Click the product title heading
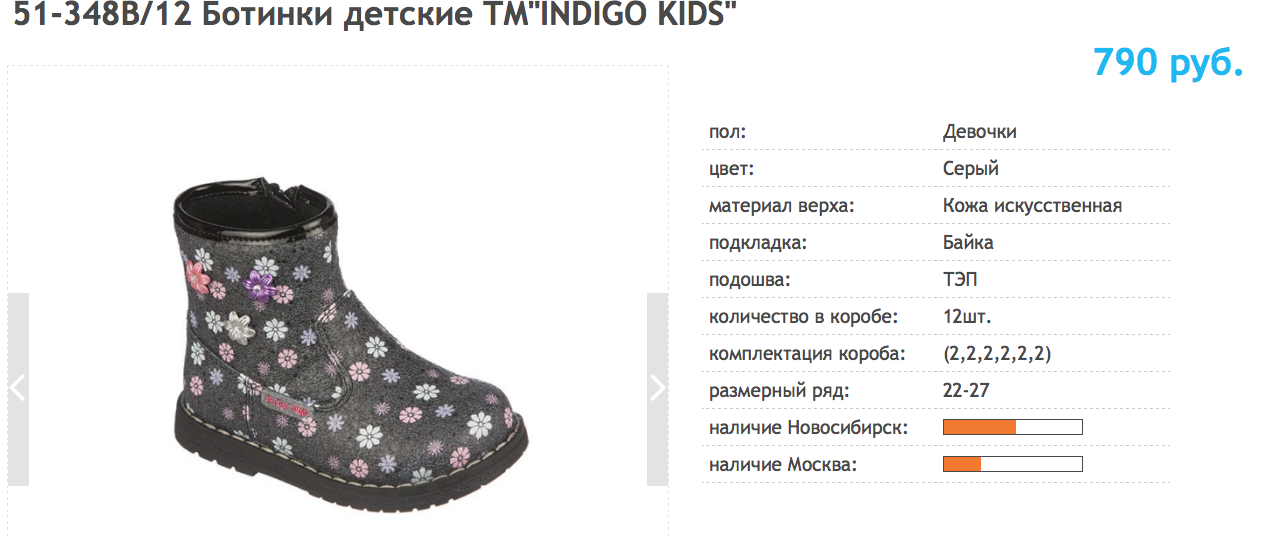This screenshot has width=1274, height=538. pos(367,17)
